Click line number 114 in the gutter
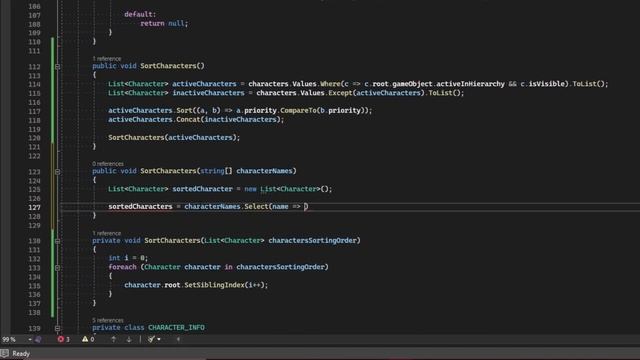Screen dimensions: 640x360 [34, 84]
